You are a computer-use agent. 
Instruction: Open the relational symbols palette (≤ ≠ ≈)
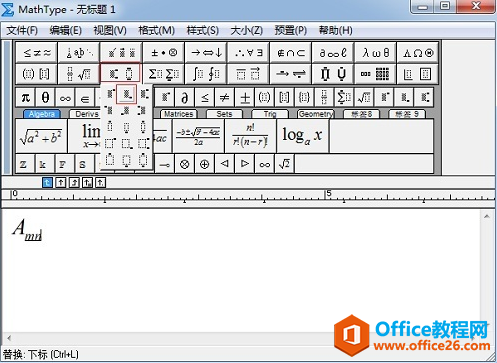click(37, 52)
